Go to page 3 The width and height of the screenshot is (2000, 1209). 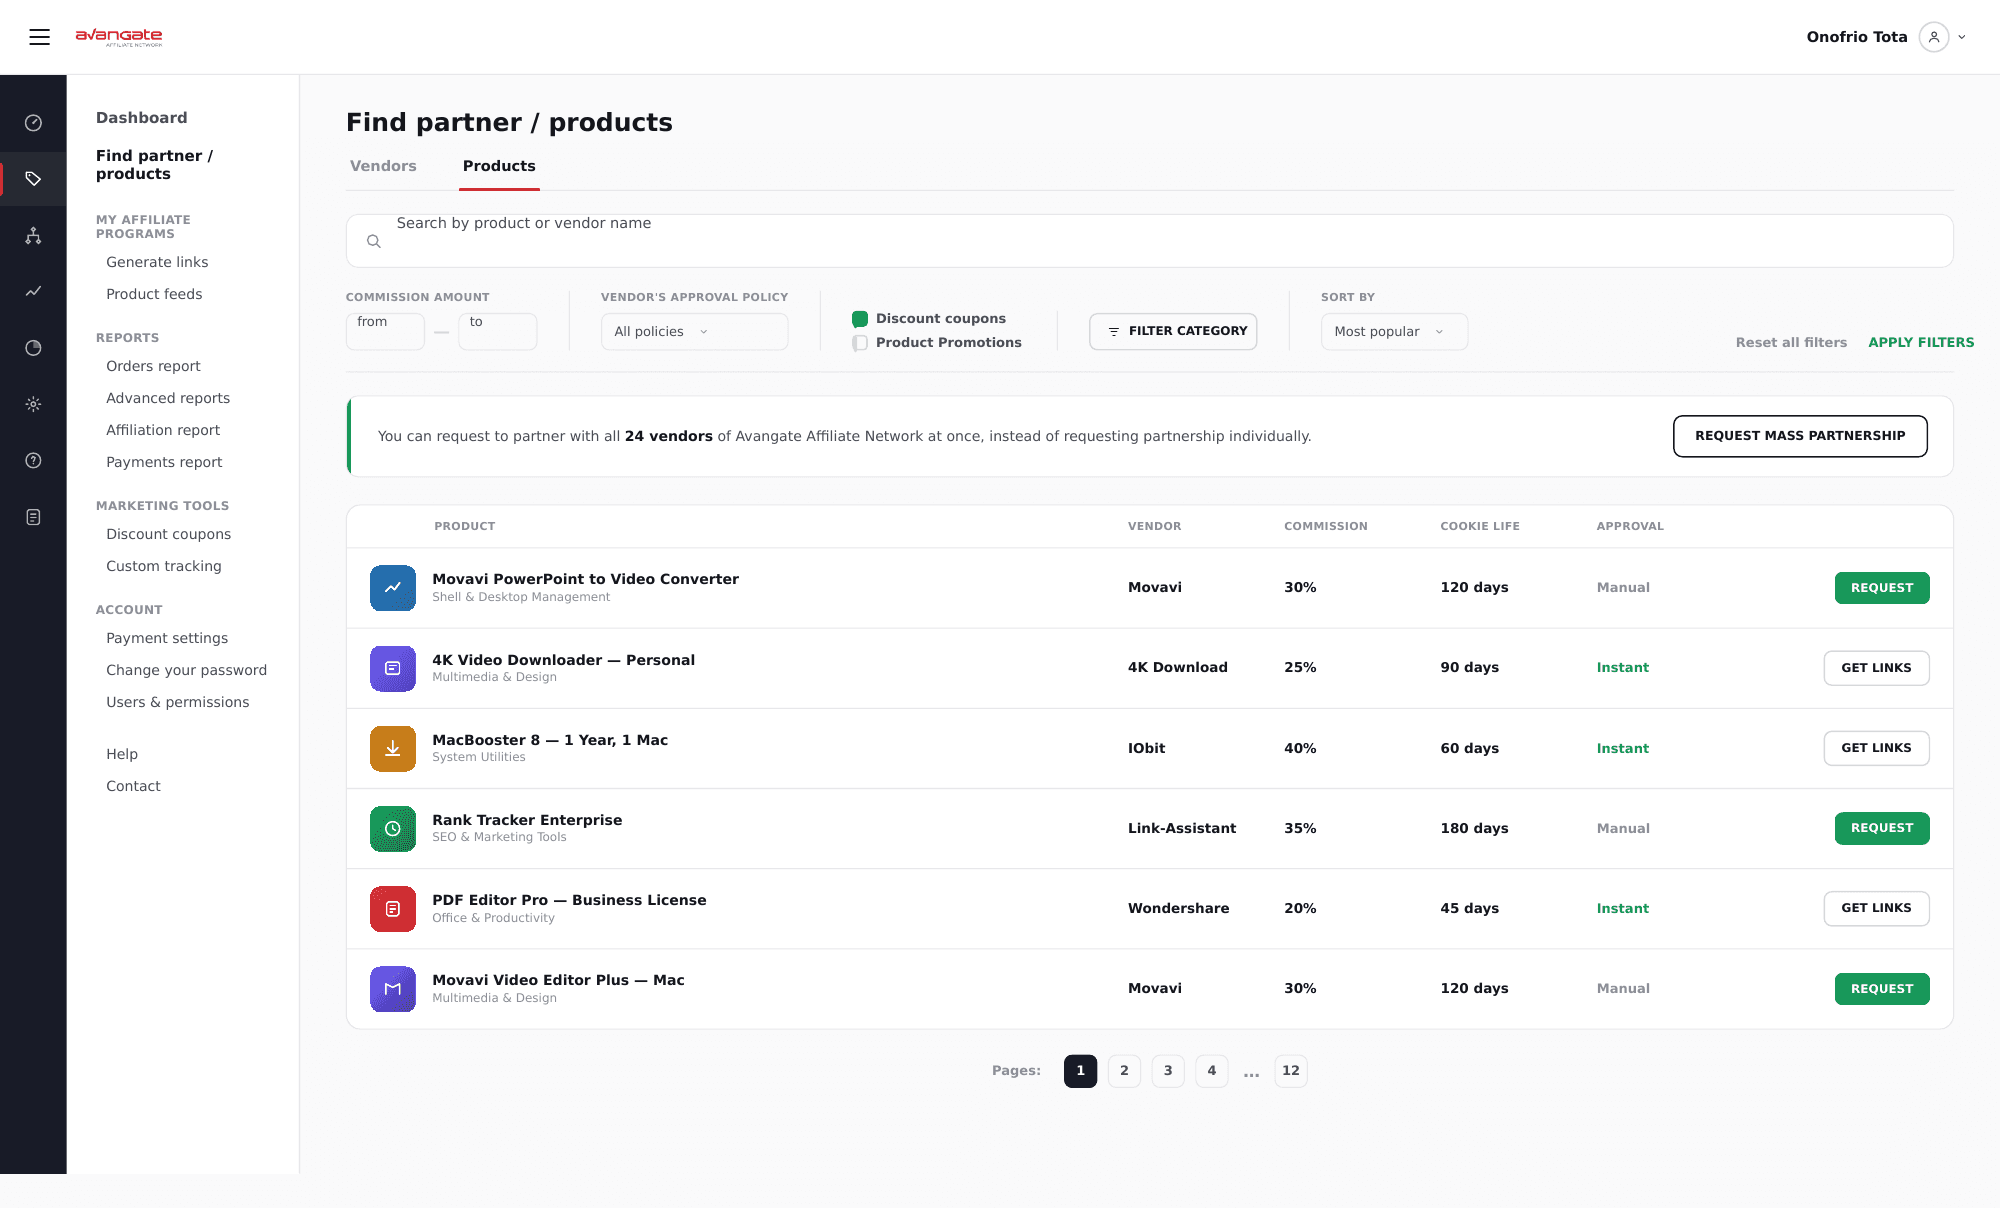(1168, 1071)
